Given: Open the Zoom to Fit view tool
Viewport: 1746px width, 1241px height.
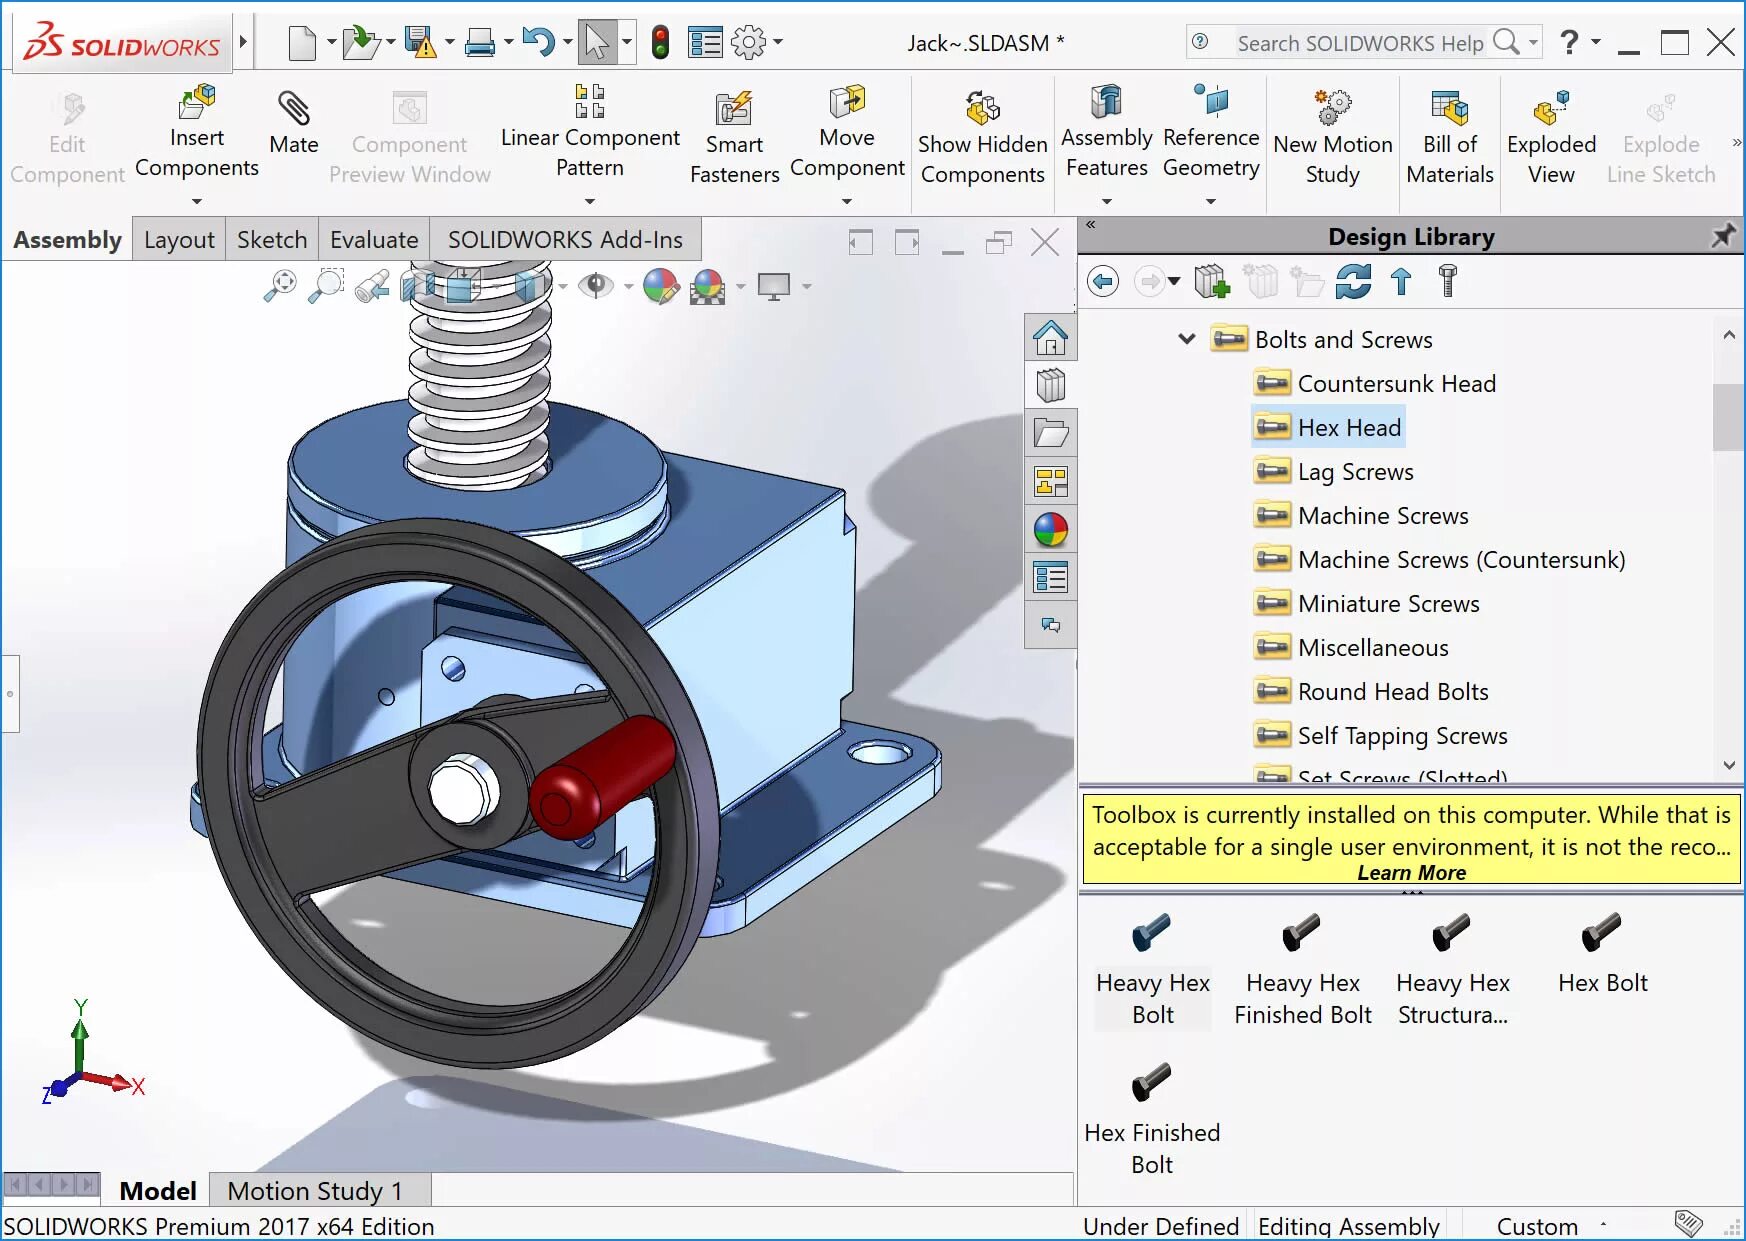Looking at the screenshot, I should point(280,286).
